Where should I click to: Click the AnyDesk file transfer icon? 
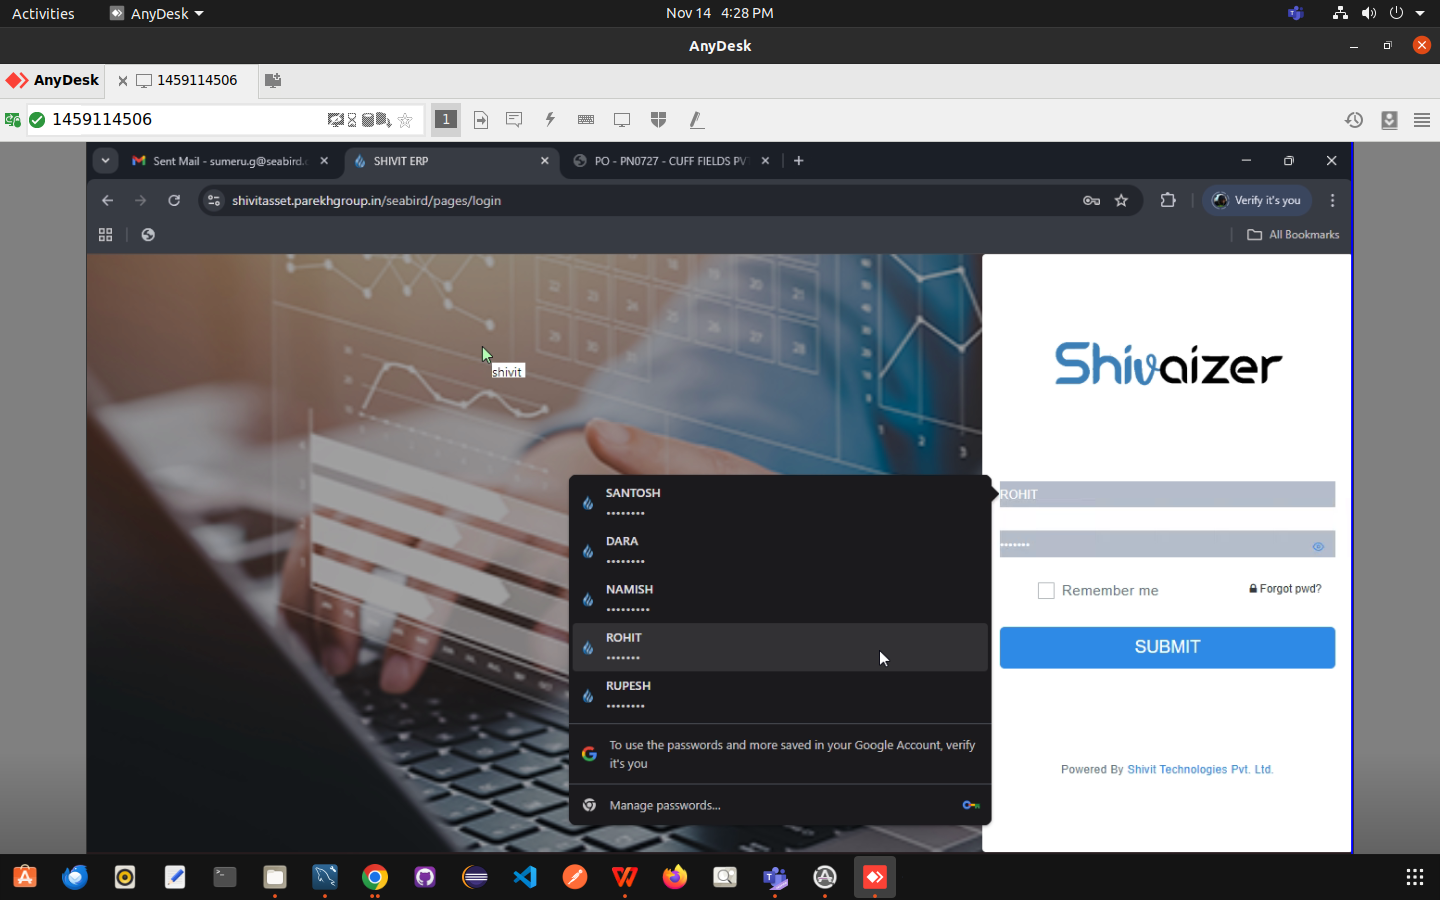[481, 120]
